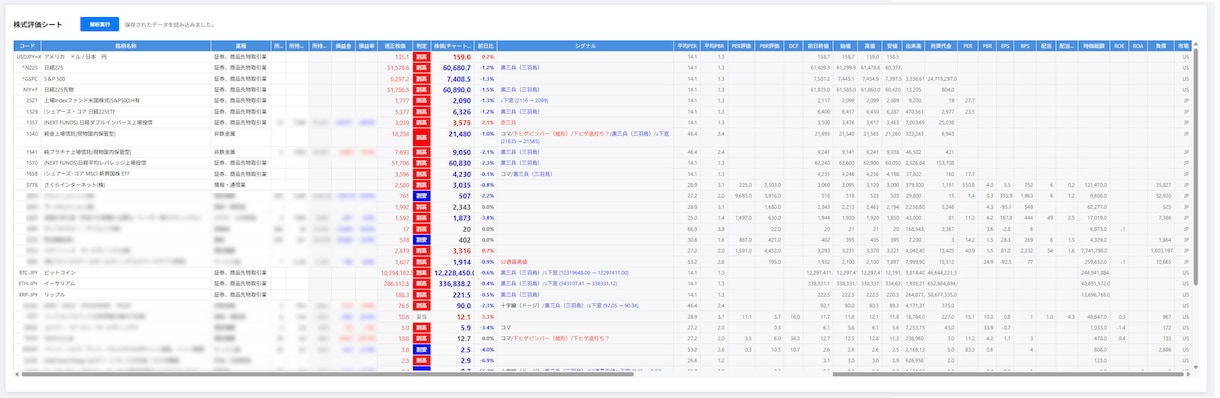The image size is (1220, 398).
Task: Click the ROE column header
Action: [1118, 45]
